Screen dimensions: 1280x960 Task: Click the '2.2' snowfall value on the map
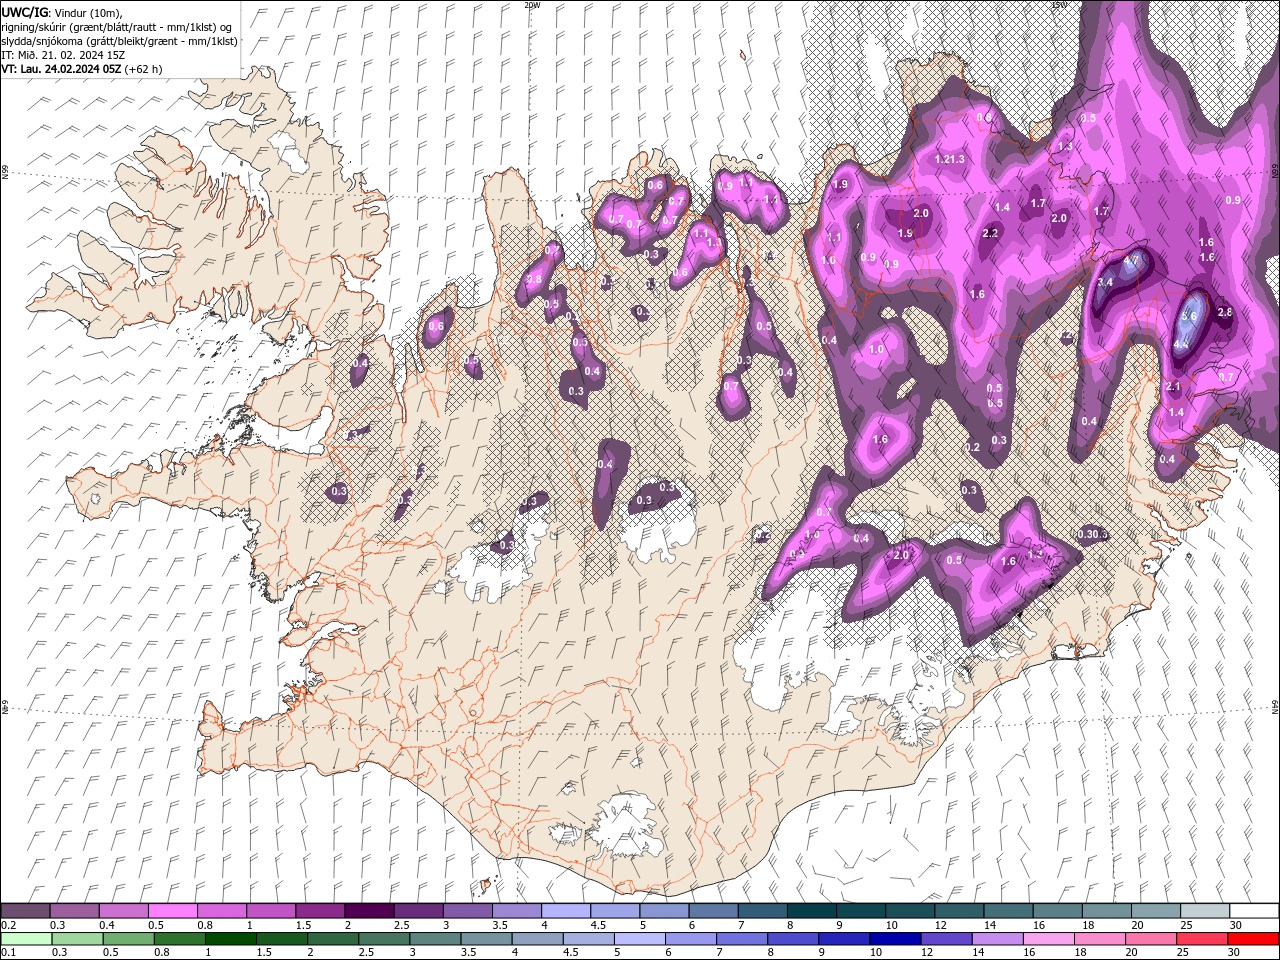click(990, 233)
